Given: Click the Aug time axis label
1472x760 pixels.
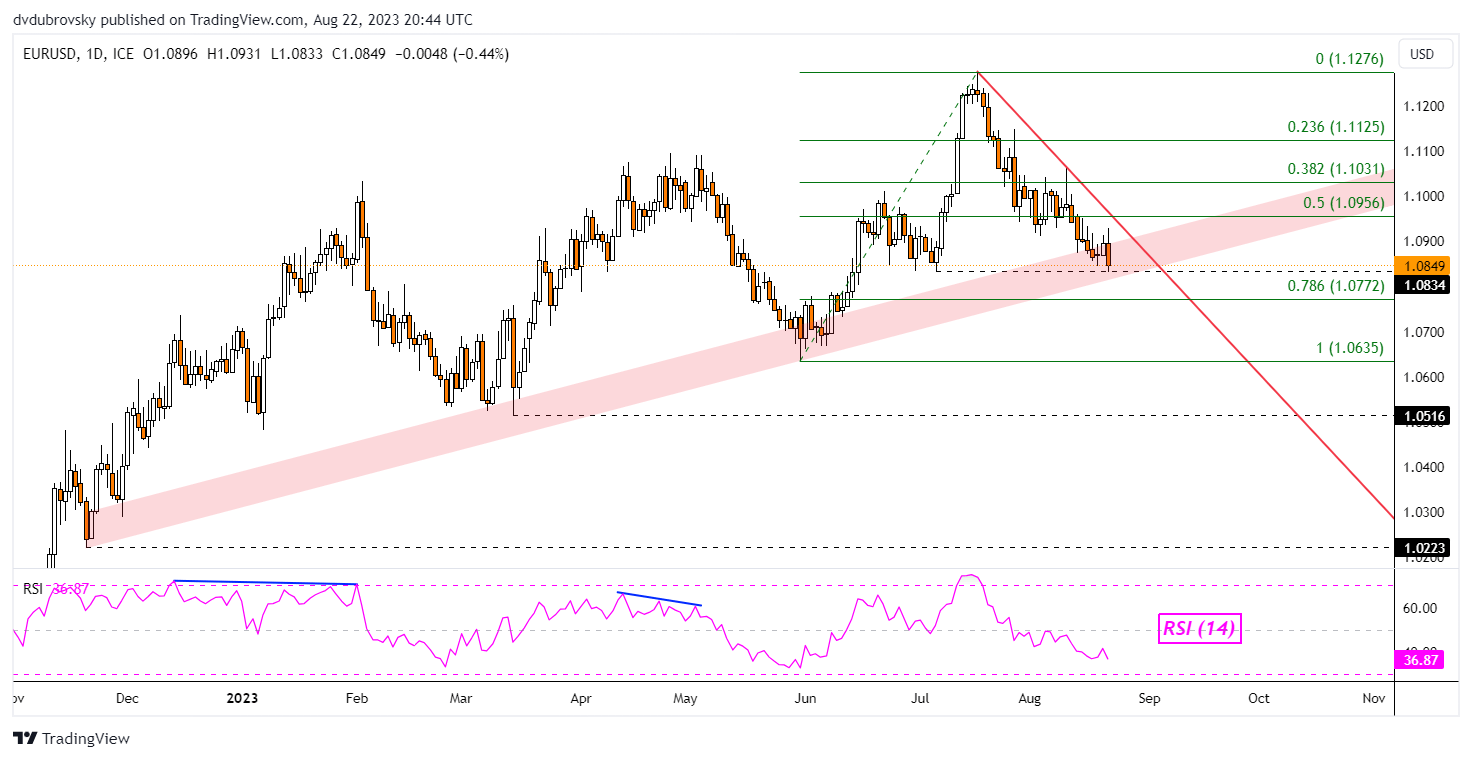Looking at the screenshot, I should pyautogui.click(x=1032, y=698).
